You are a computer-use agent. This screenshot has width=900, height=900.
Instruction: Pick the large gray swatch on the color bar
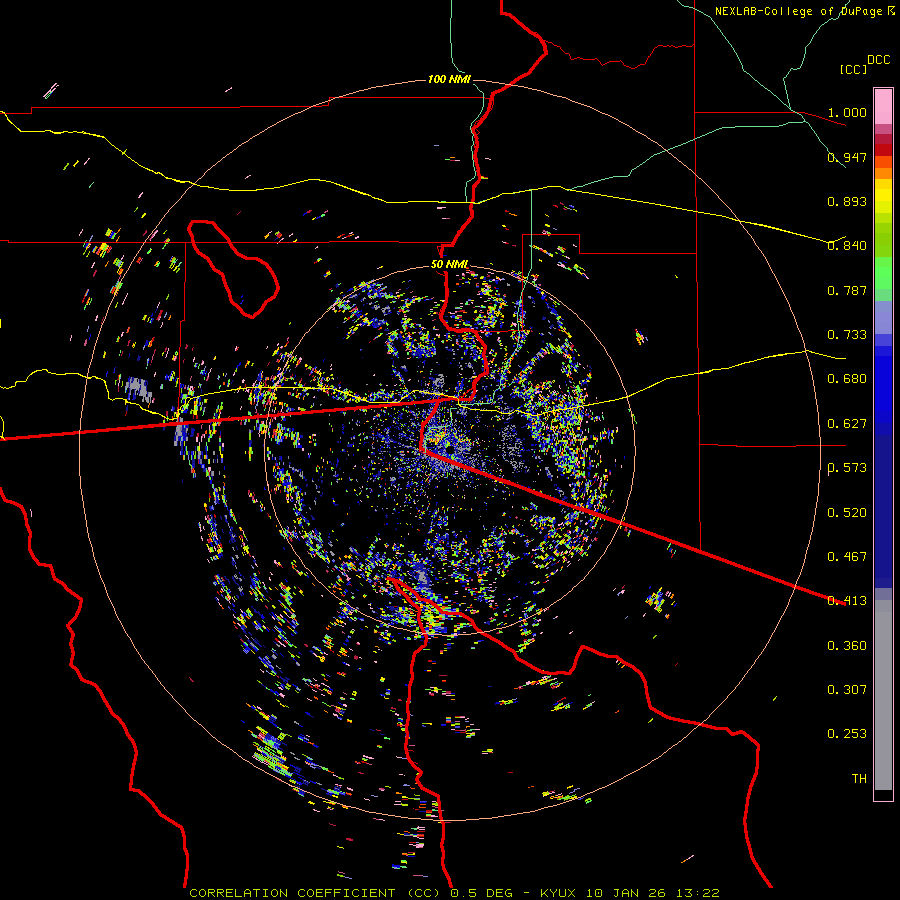click(x=883, y=695)
